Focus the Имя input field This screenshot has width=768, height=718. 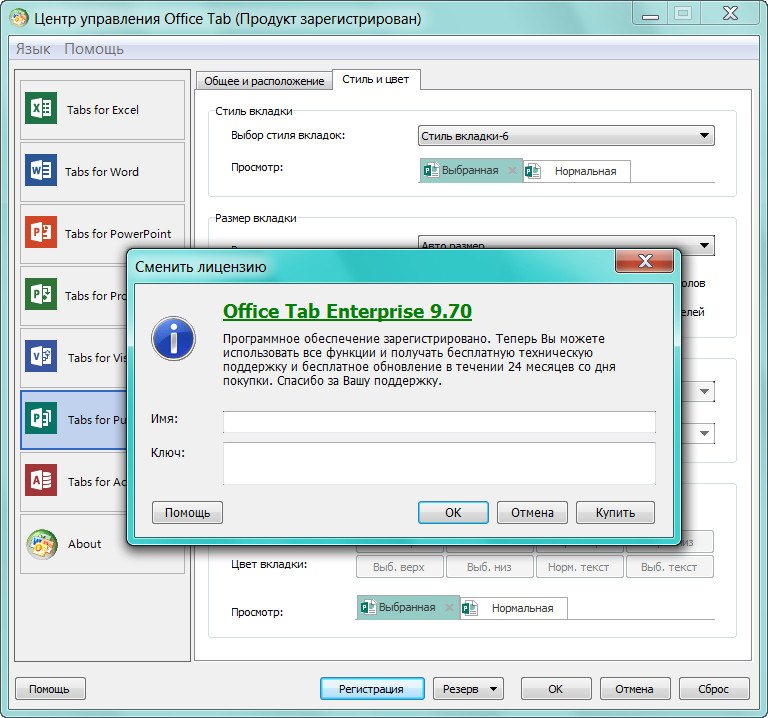[439, 422]
